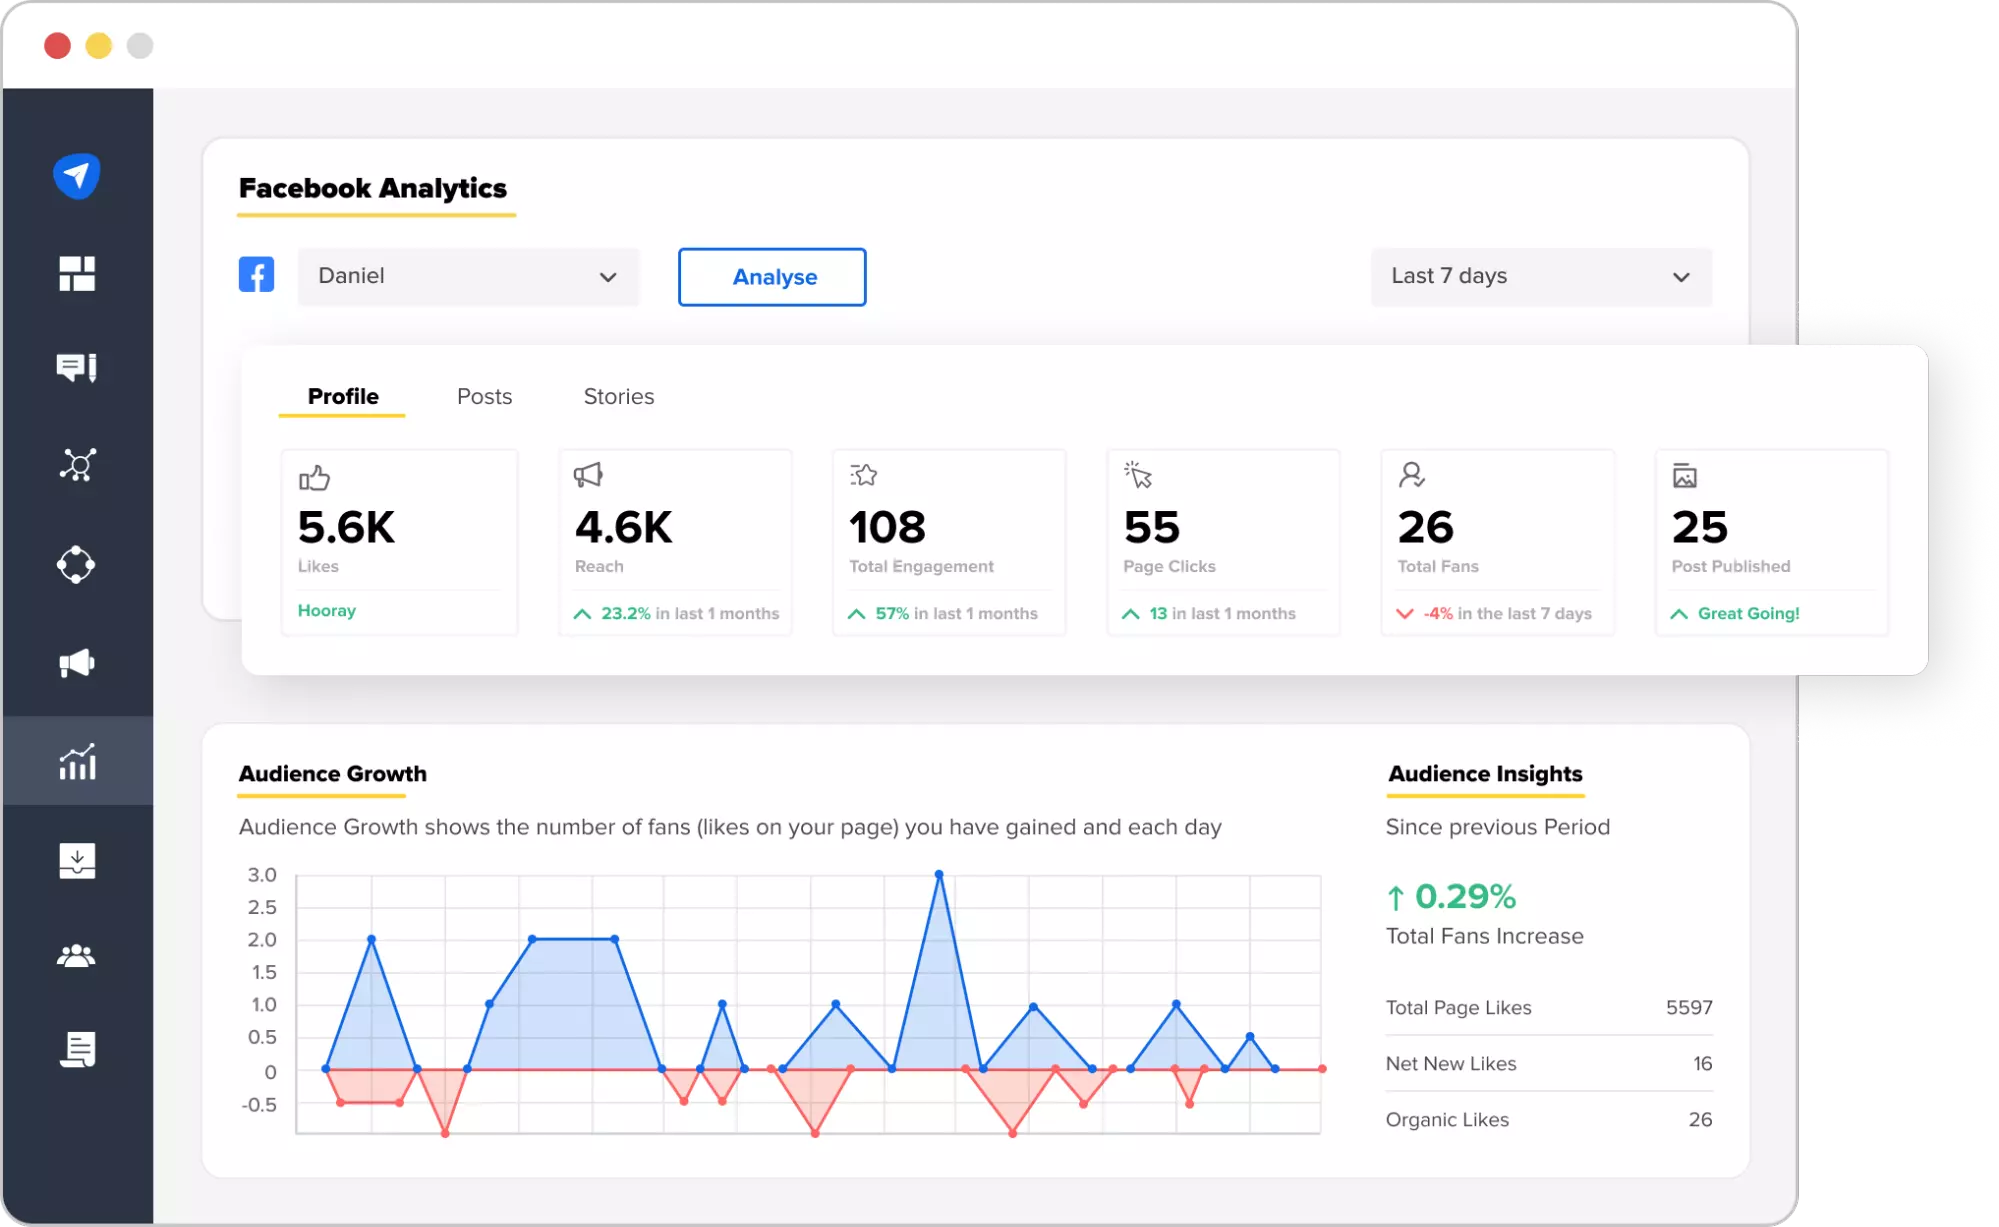Screen dimensions: 1999x1227
Task: Click the highest peak point on growth chart
Action: (x=939, y=874)
